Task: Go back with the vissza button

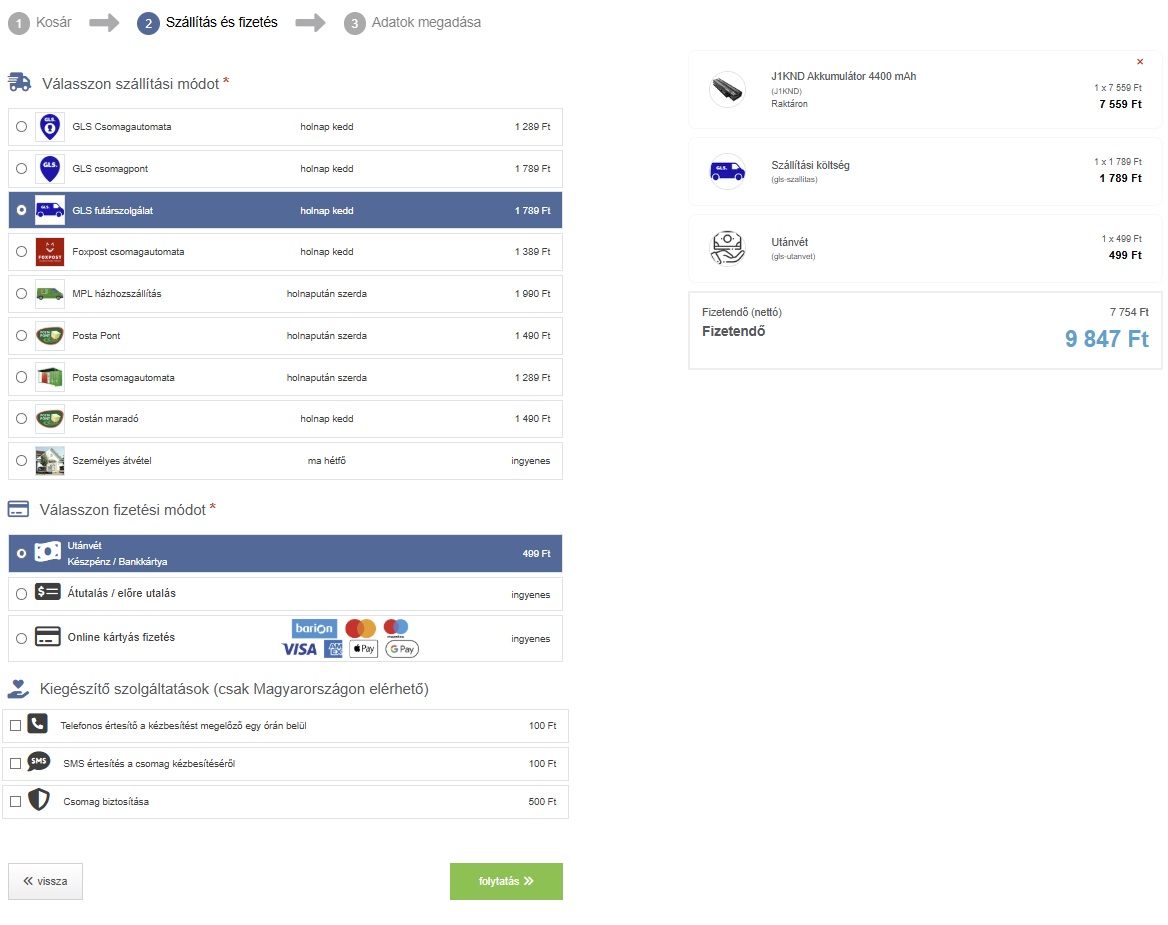Action: 45,882
